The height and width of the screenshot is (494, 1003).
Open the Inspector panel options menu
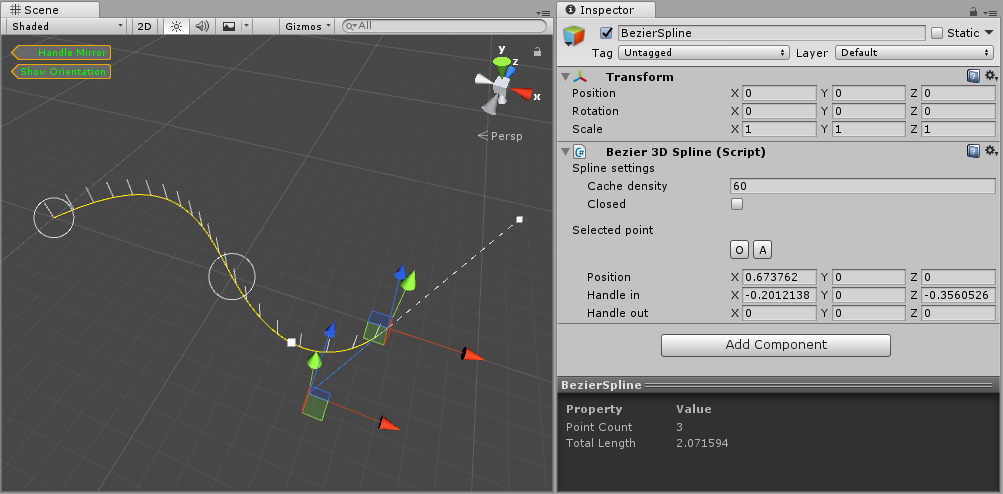[x=988, y=12]
